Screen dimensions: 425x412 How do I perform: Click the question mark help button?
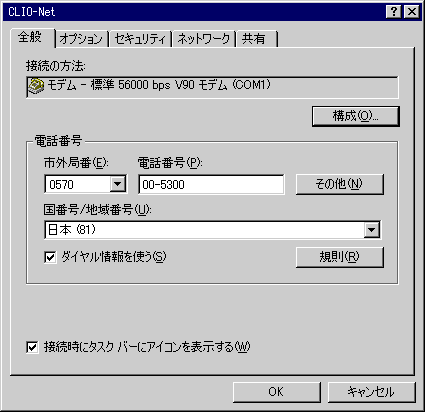tap(394, 12)
